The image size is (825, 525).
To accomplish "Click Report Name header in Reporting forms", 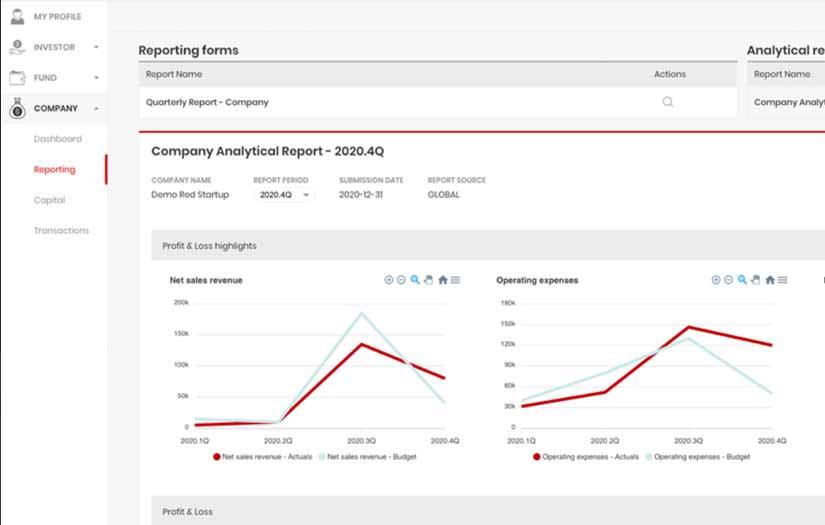I will tap(174, 74).
